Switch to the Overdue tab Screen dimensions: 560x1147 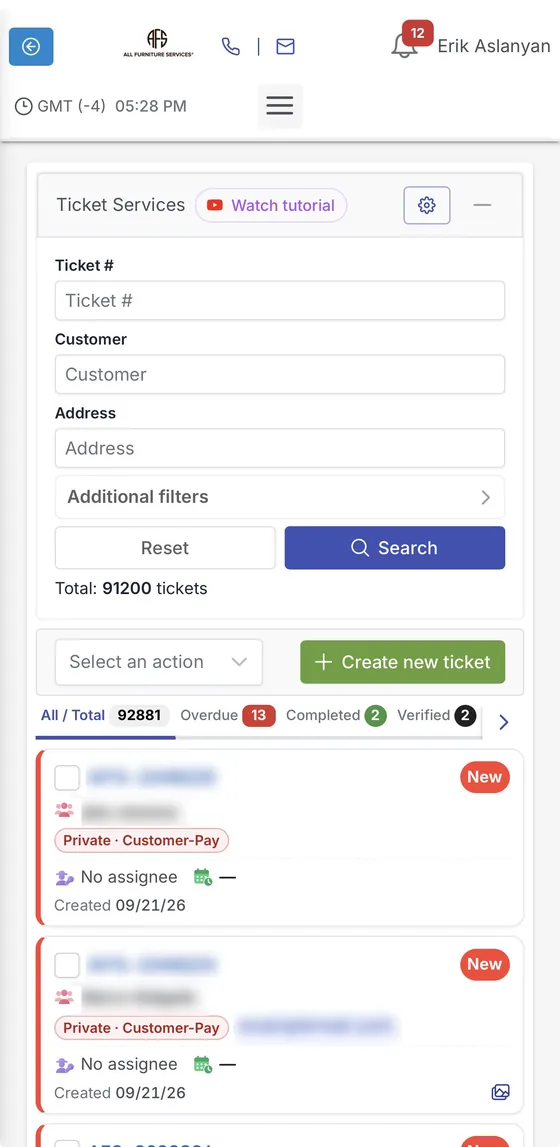point(227,715)
